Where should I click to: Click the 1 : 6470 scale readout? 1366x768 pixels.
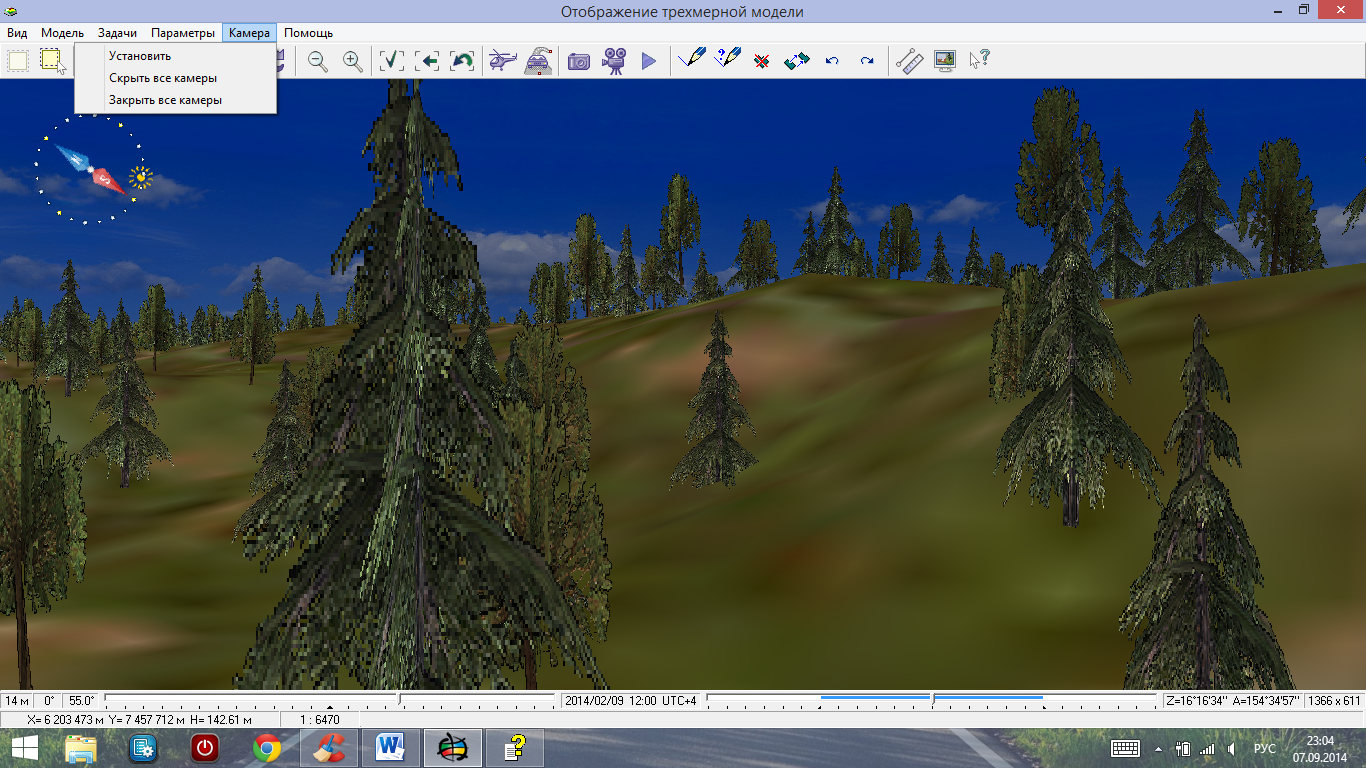coord(320,719)
